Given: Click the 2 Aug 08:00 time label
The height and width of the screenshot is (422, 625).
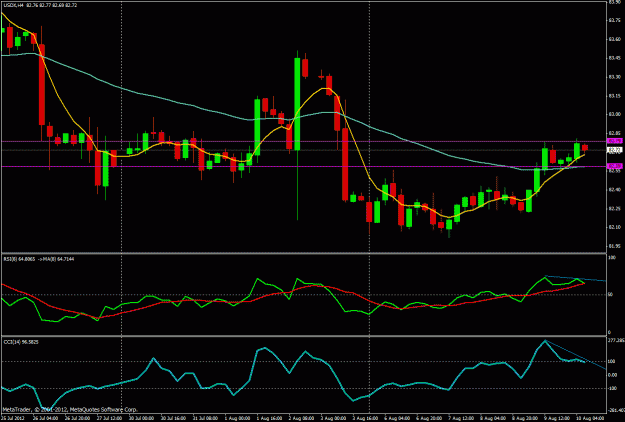Looking at the screenshot, I should click(x=300, y=418).
